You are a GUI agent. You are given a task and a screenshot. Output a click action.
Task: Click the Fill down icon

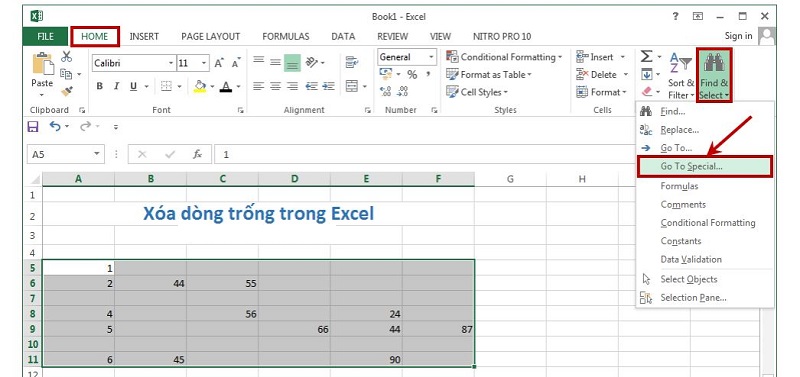[646, 74]
